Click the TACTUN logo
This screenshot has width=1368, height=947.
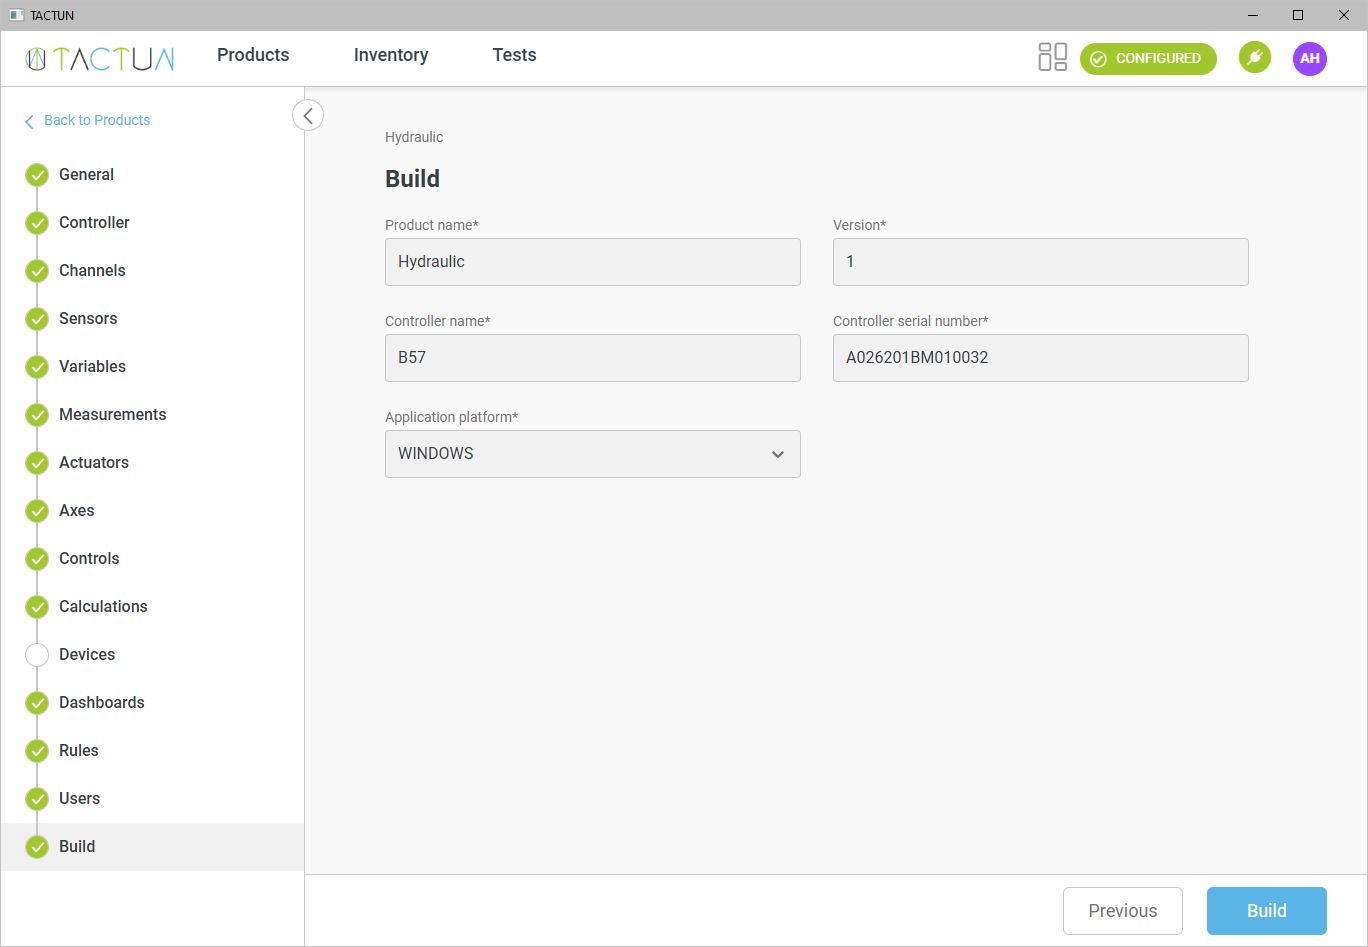100,58
